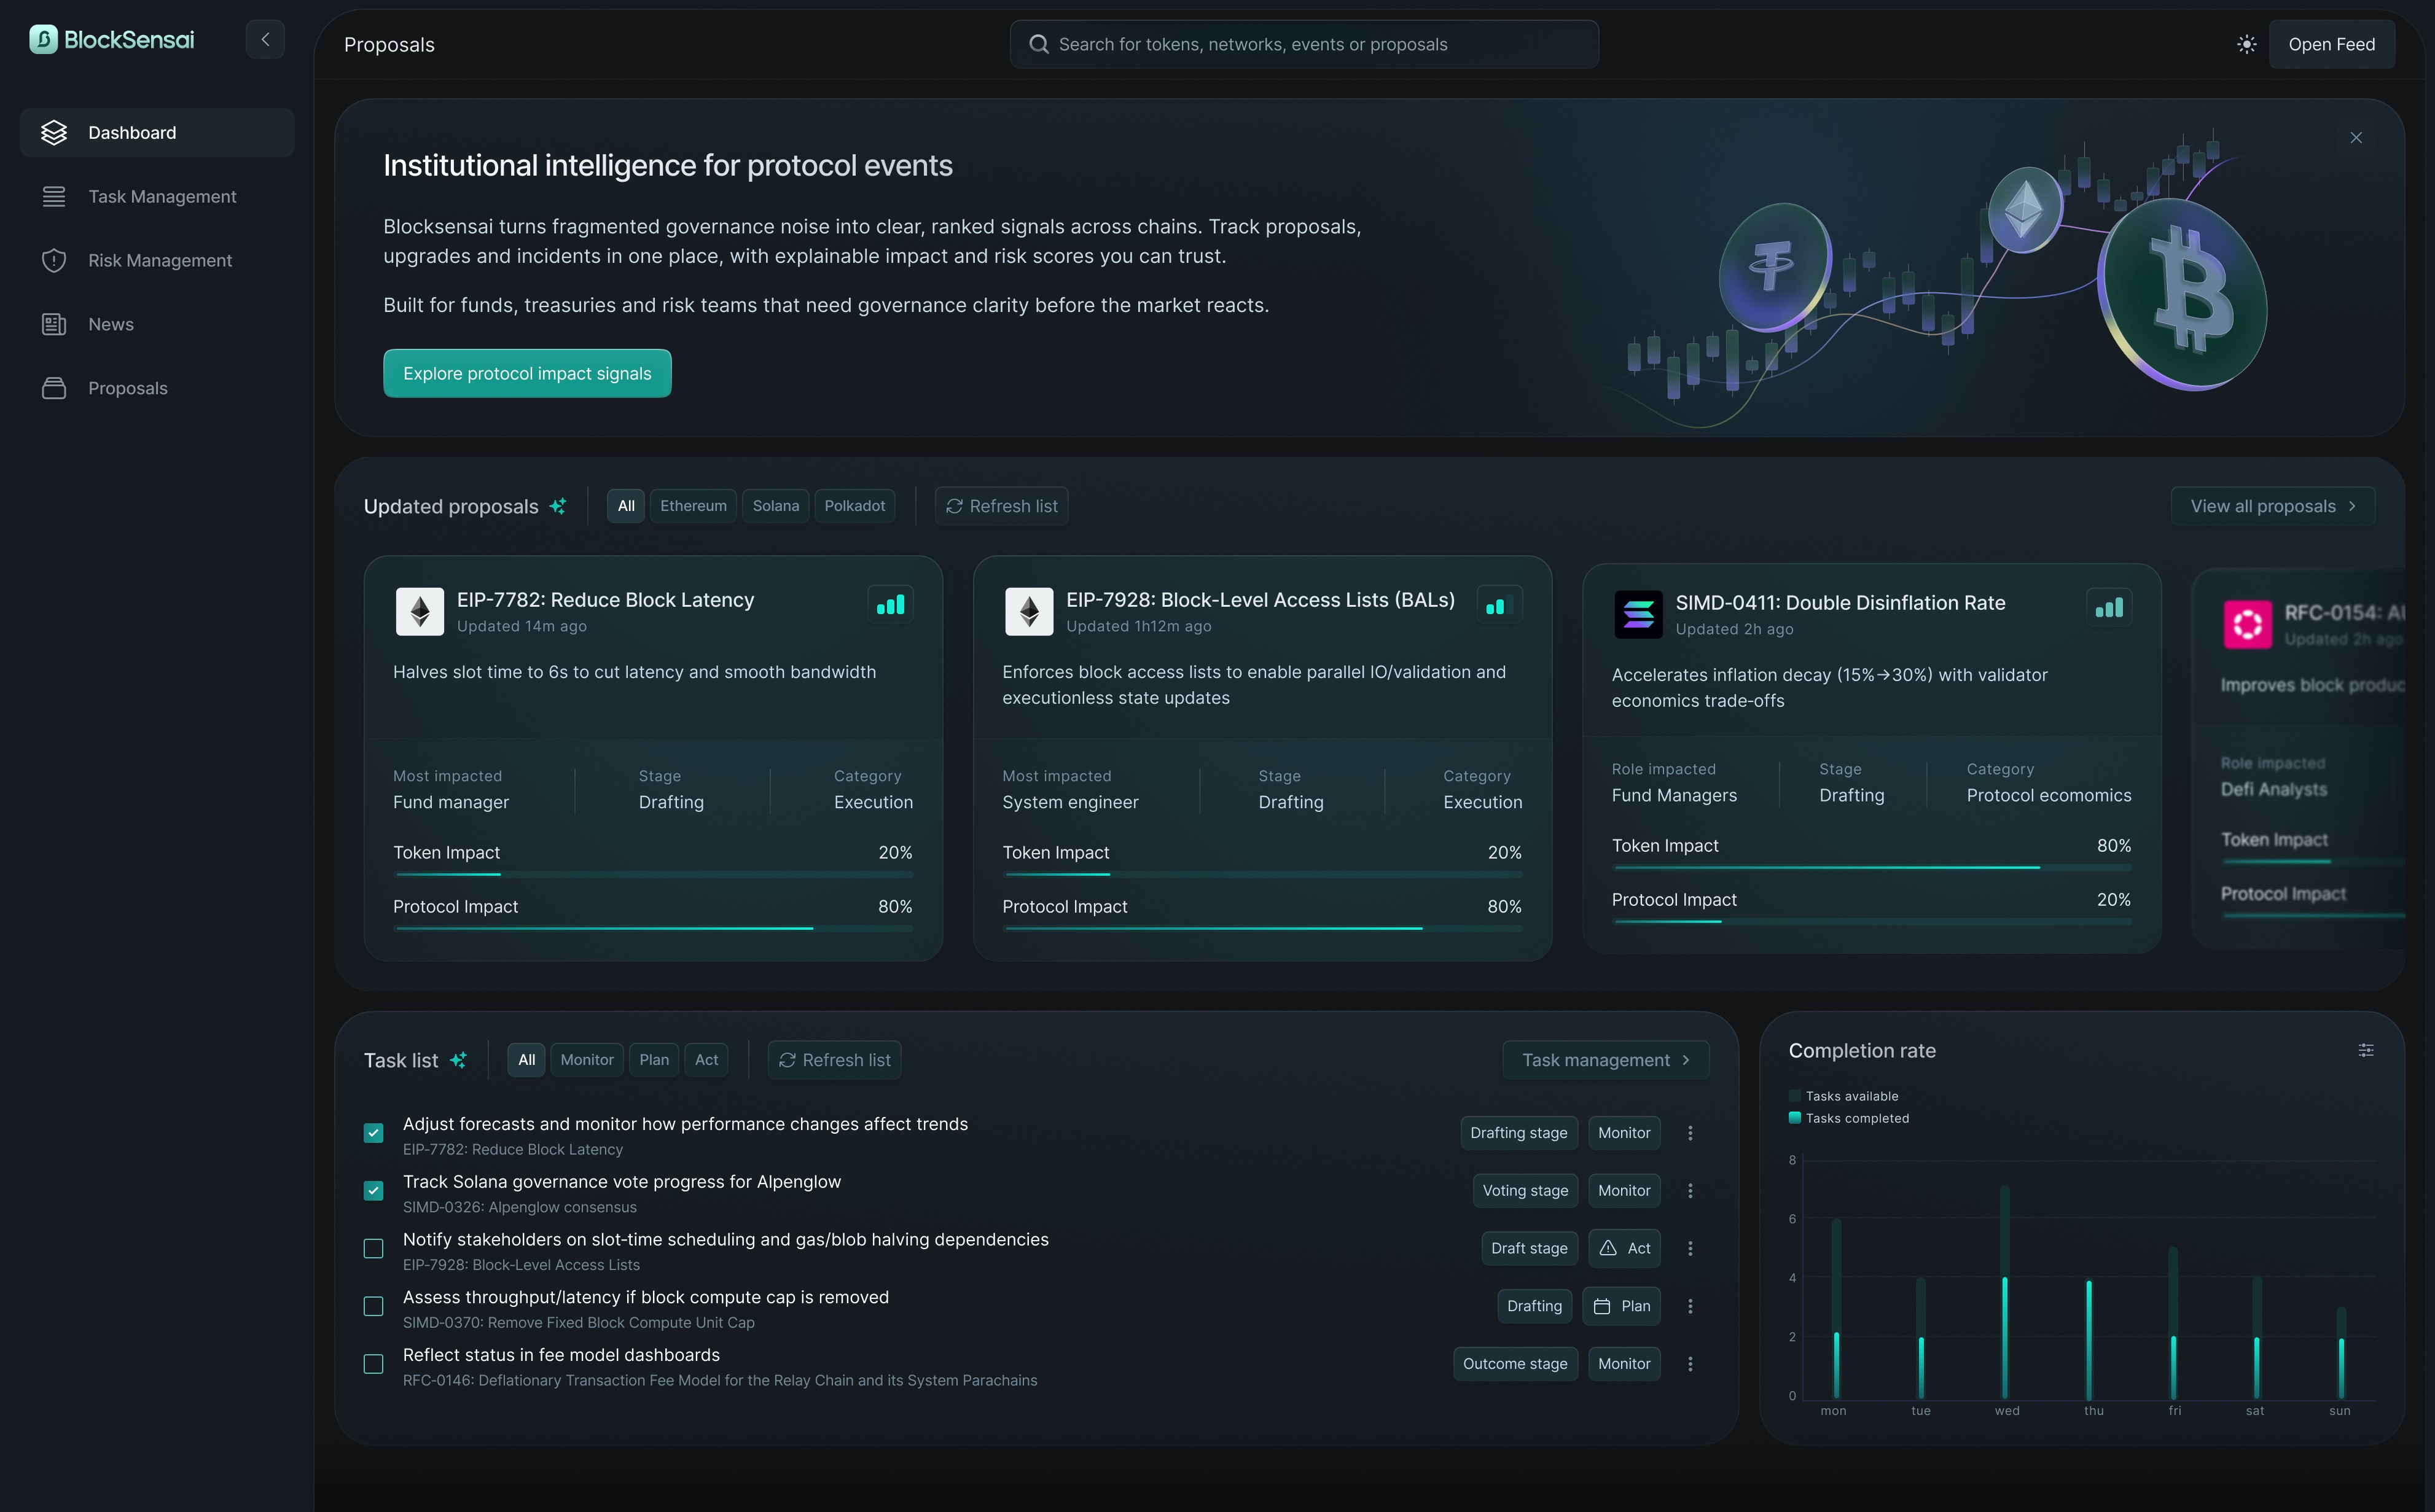Adjust the Token Impact progress bar on EIP-7782
This screenshot has width=2435, height=1512.
653,874
